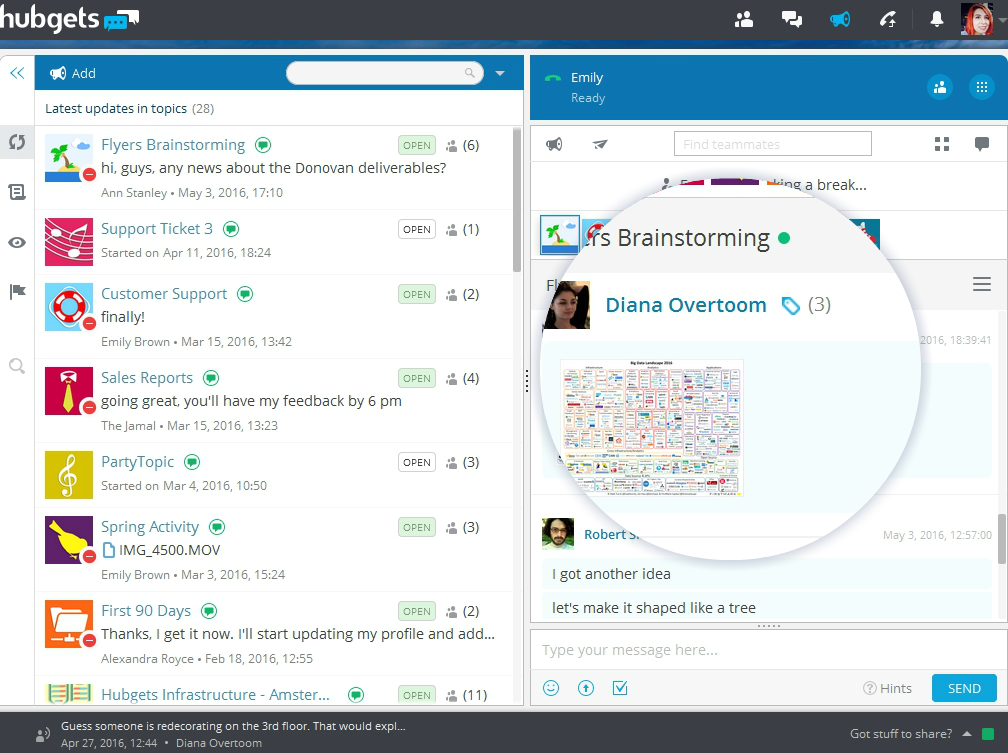The image size is (1008, 753).
Task: Click chat bubble icon next to First 90 Days
Action: [x=209, y=611]
